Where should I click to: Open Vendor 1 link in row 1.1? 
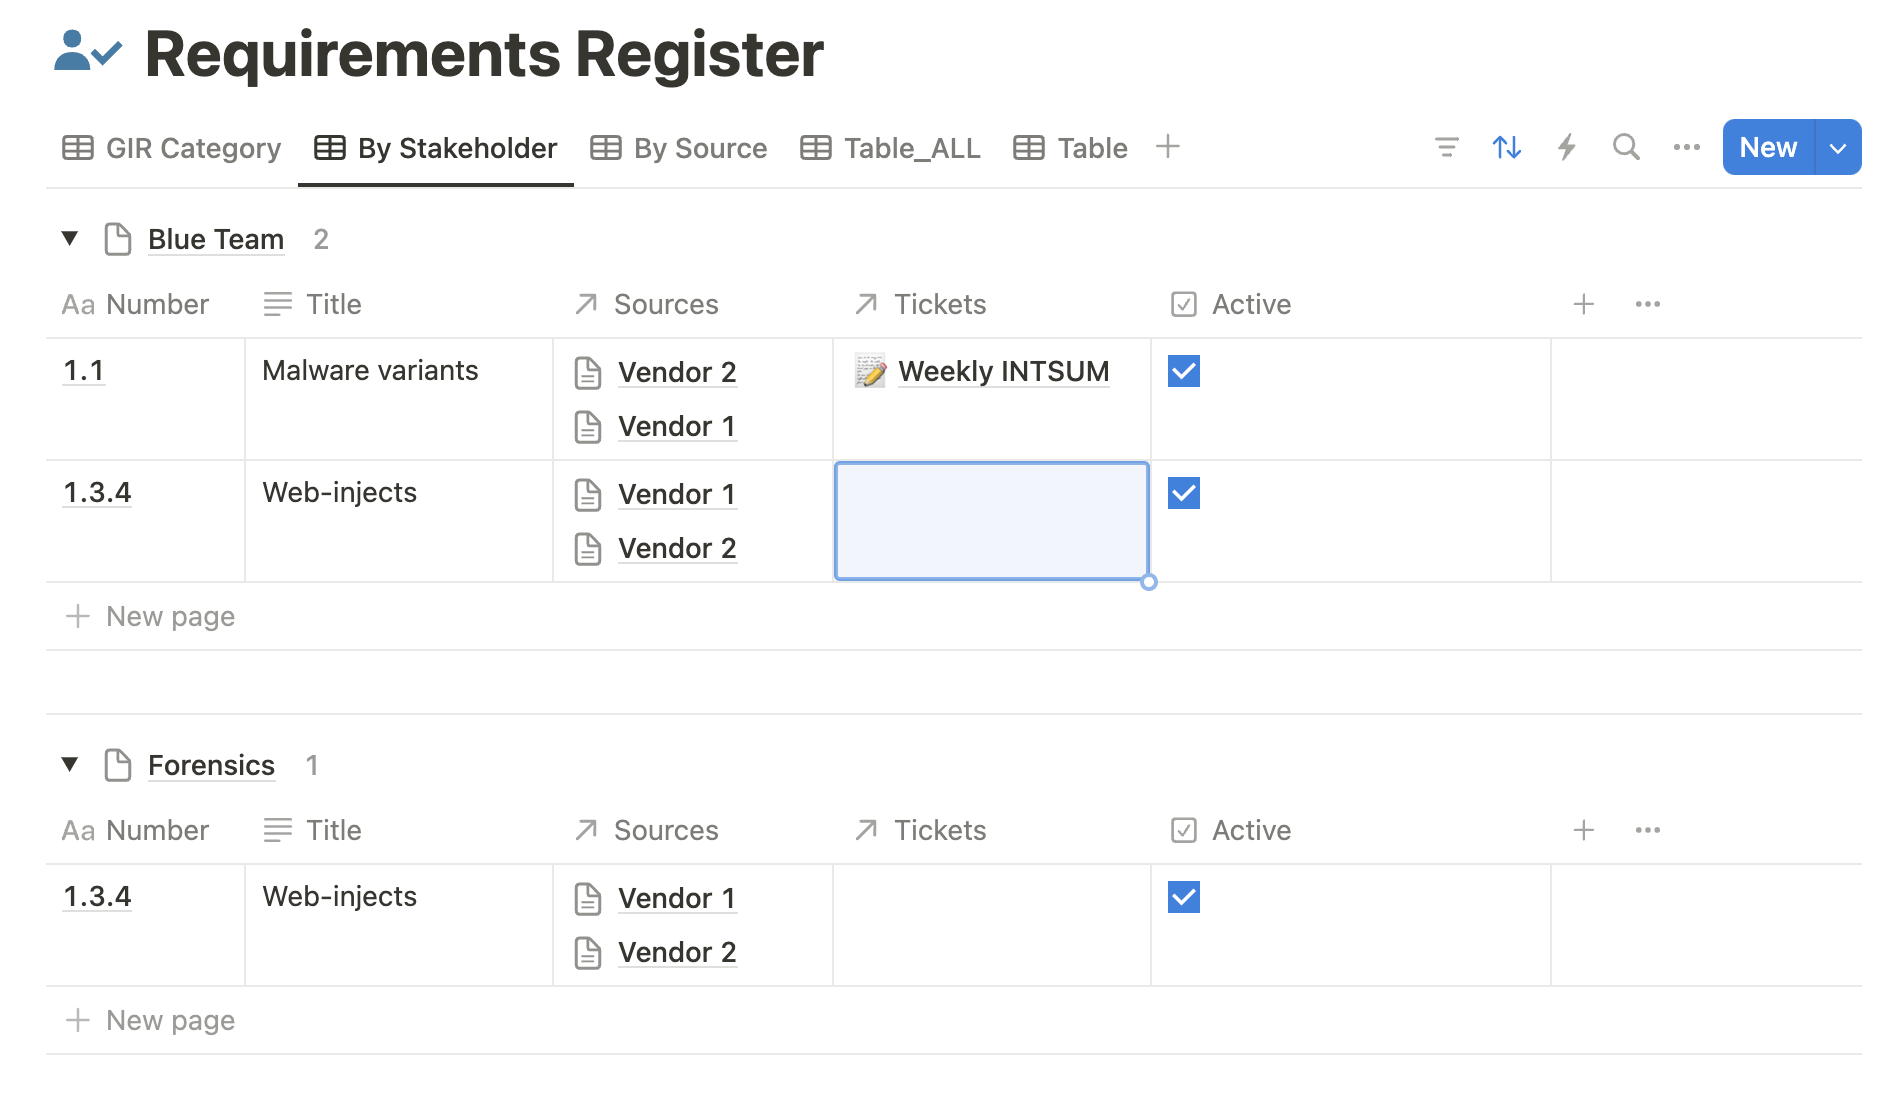click(x=677, y=426)
